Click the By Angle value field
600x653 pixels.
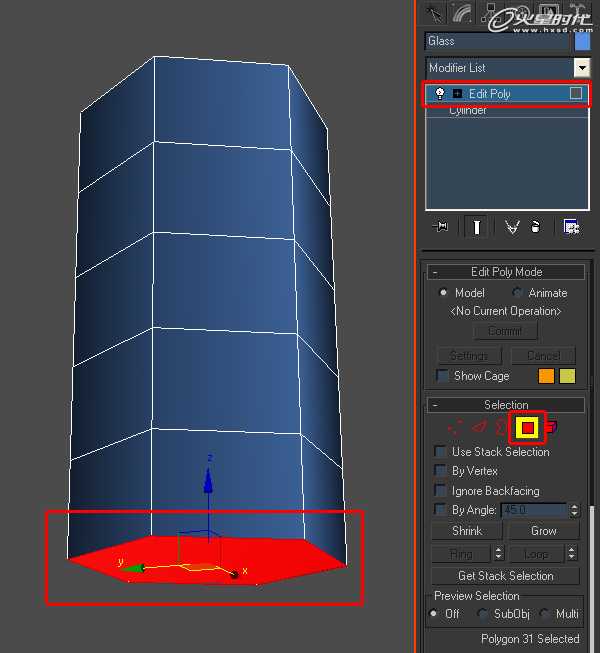coord(534,510)
